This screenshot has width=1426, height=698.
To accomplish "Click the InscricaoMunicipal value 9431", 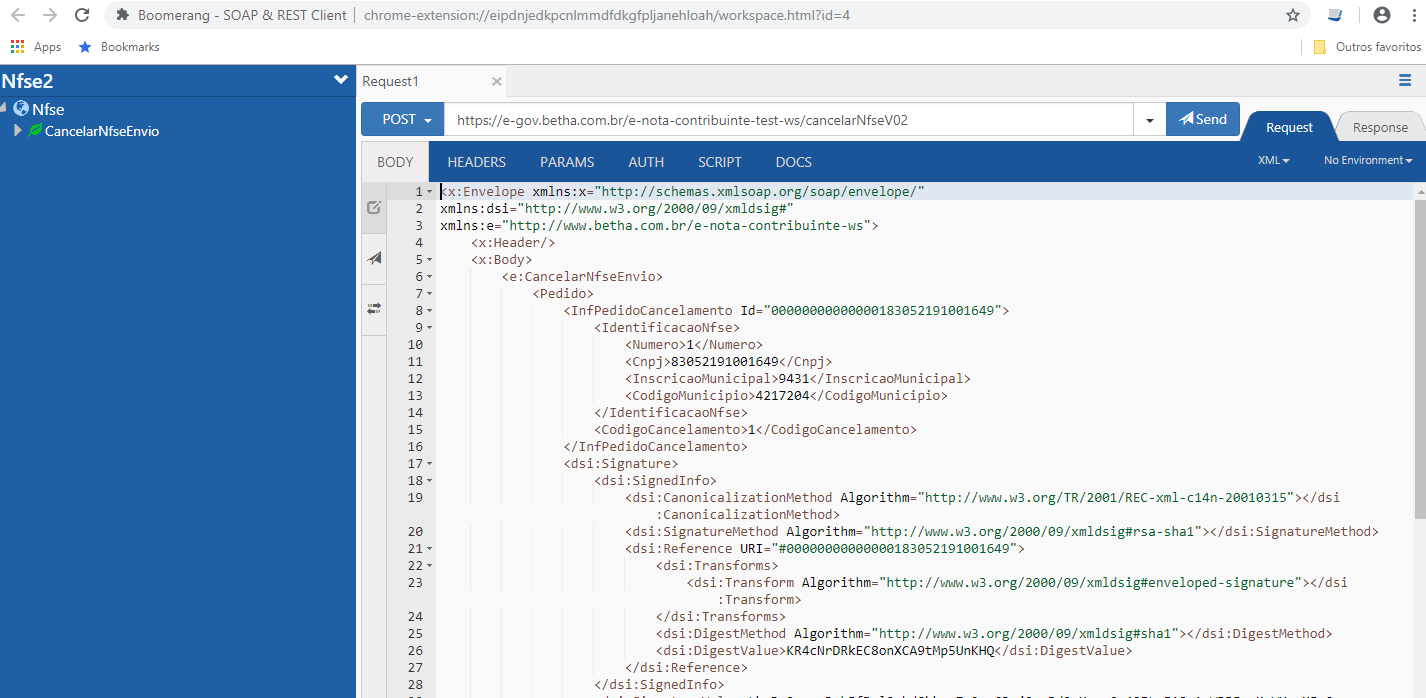I will (x=794, y=379).
